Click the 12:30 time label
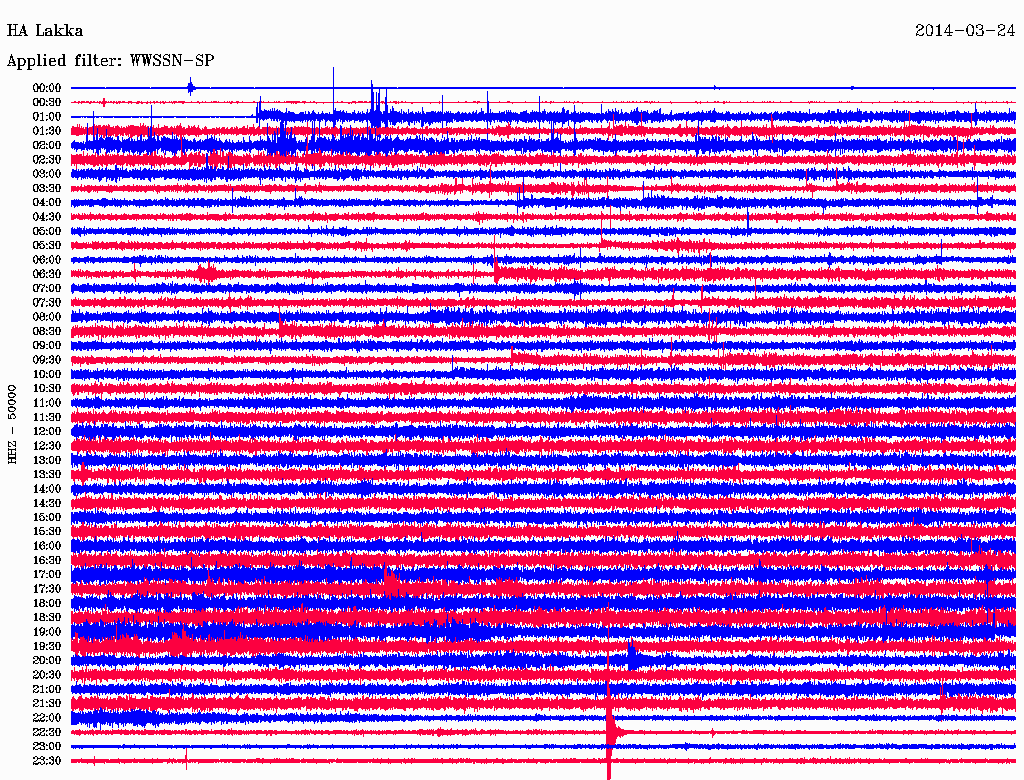 pos(47,446)
